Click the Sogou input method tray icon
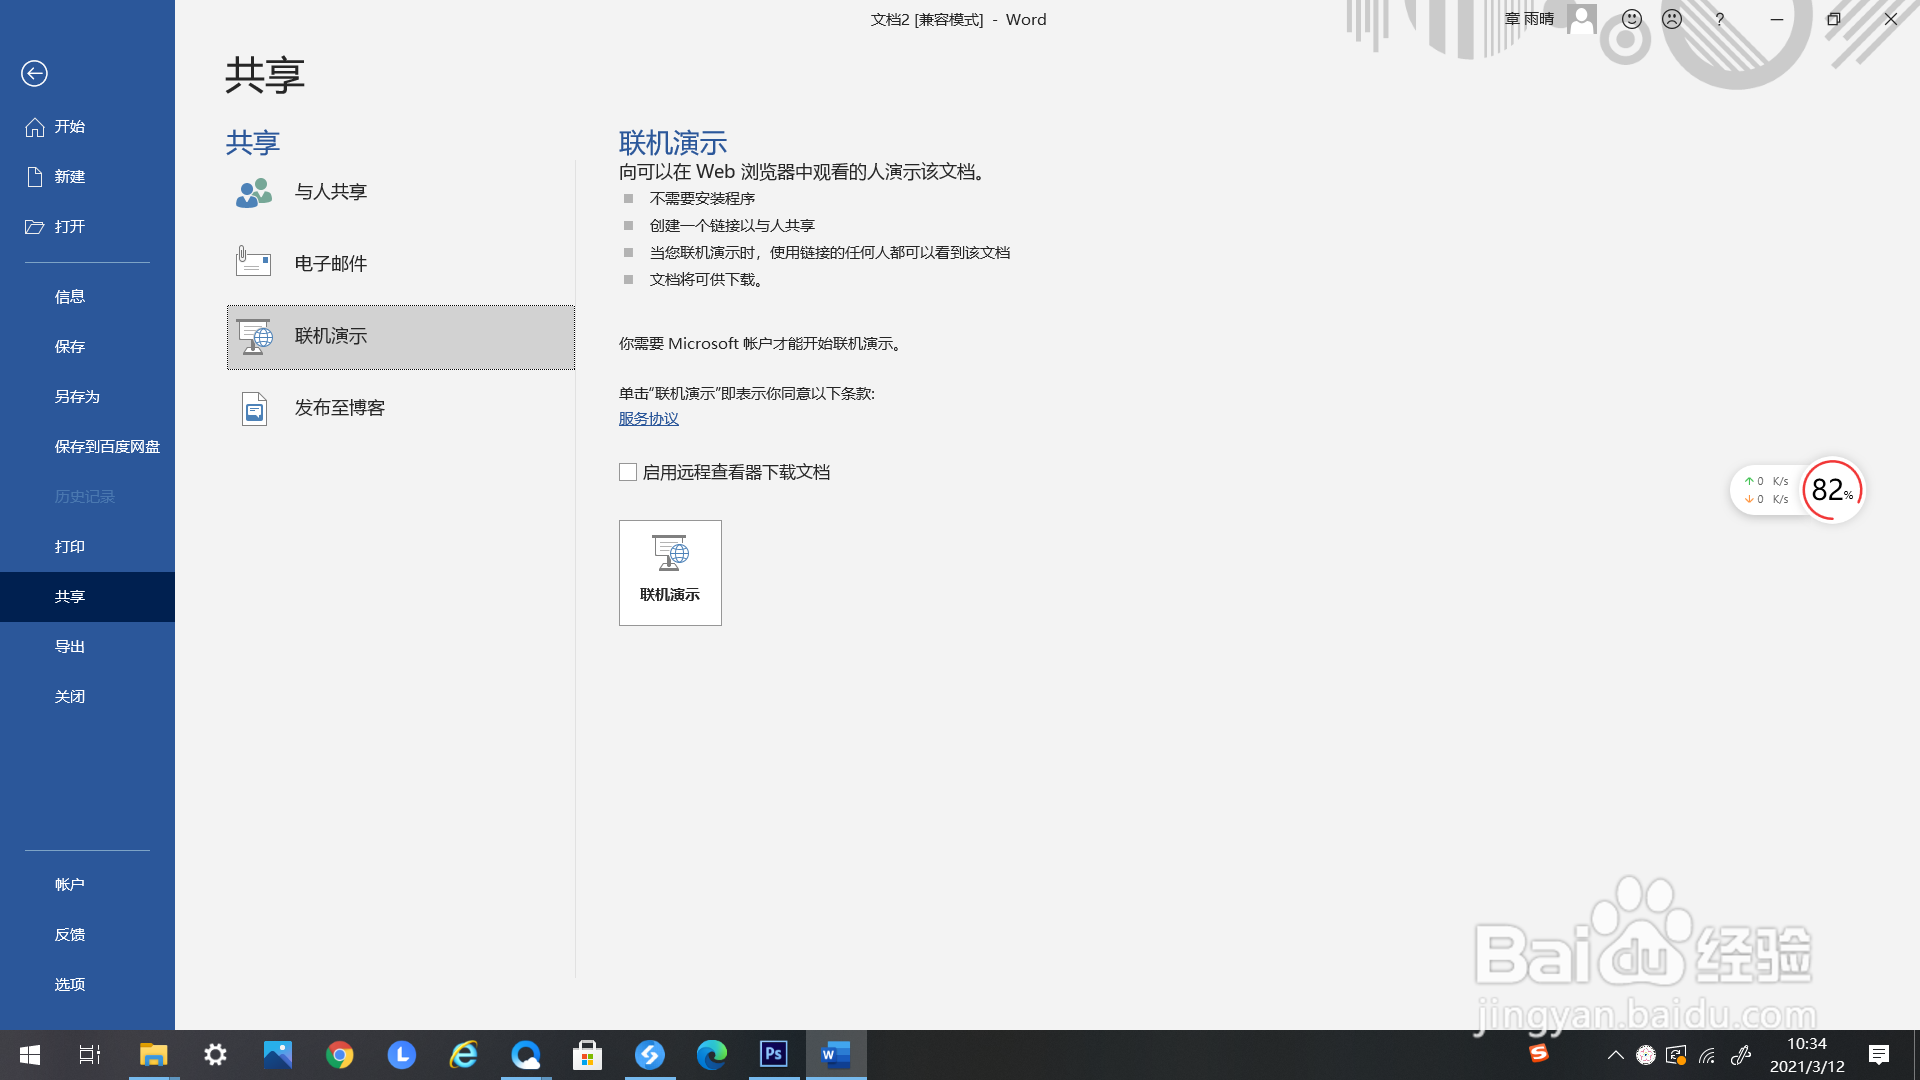This screenshot has width=1920, height=1080. (1538, 1053)
